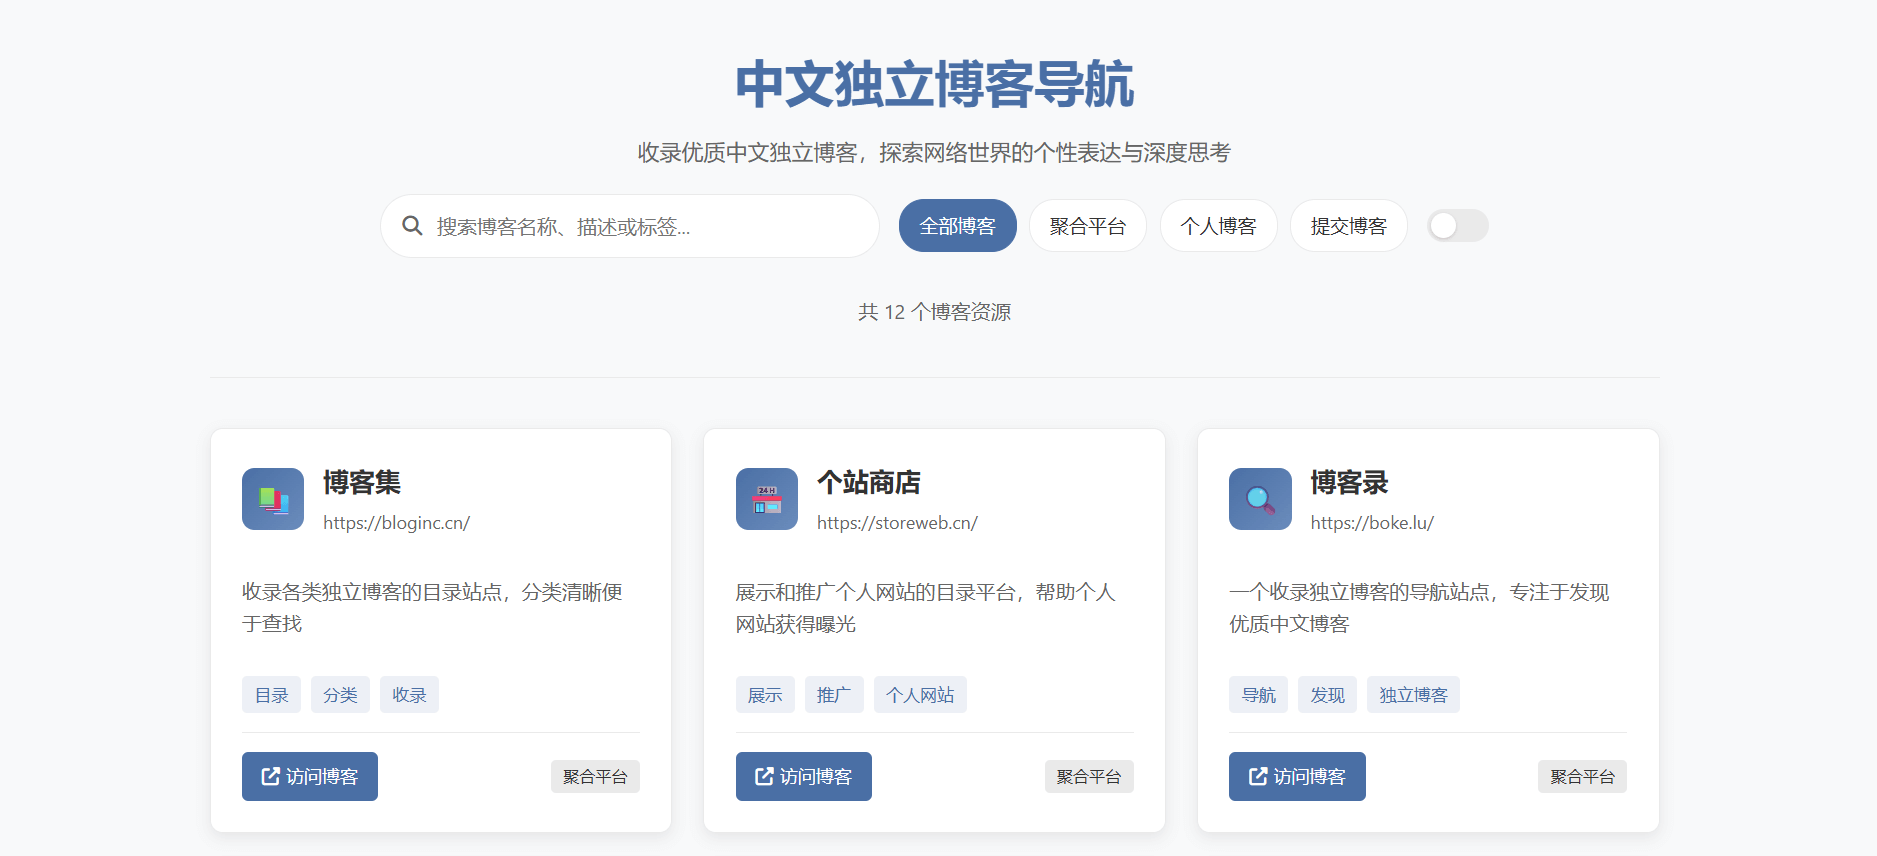Viewport: 1877px width, 856px height.
Task: Click the https://boke.lu/ address
Action: point(1371,523)
